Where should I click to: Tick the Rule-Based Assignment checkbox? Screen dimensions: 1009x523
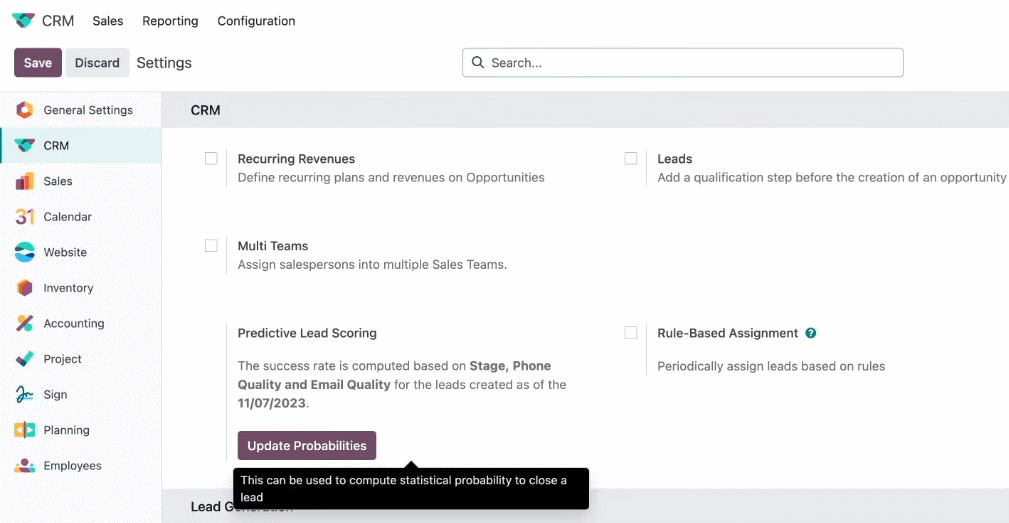pos(631,333)
